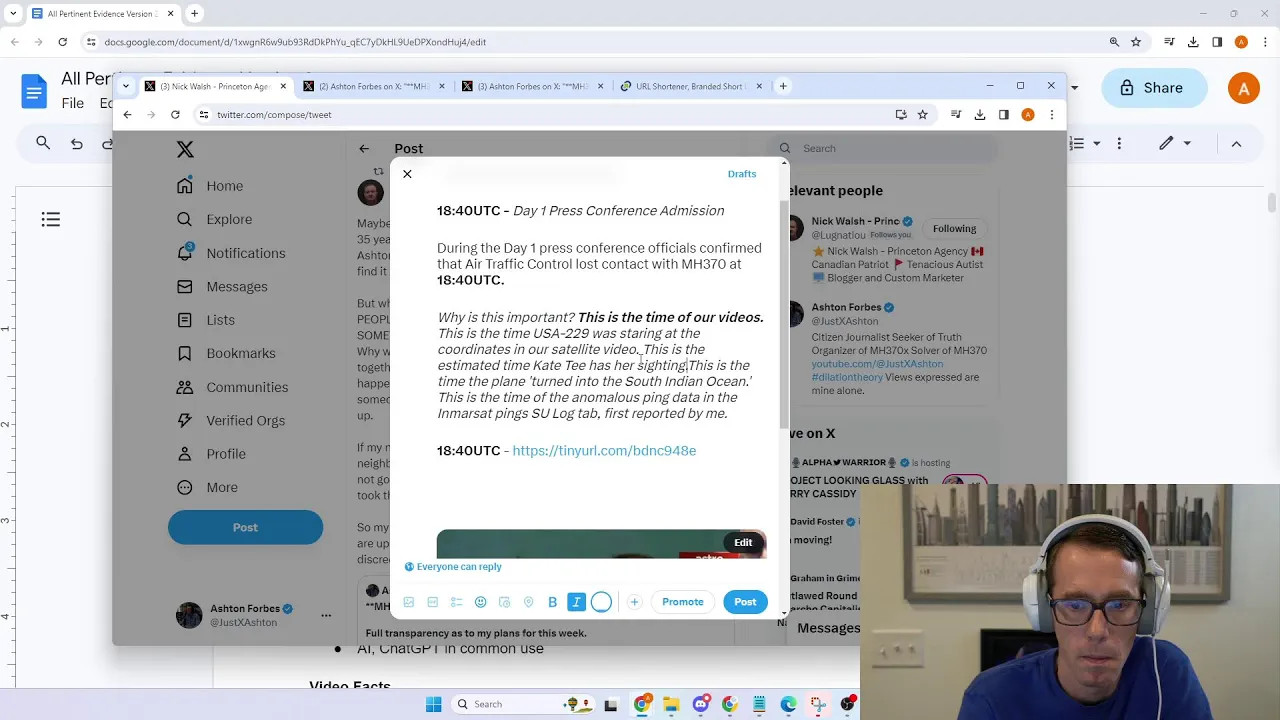The image size is (1280, 720).
Task: Bookmark the Twitter page with star
Action: click(x=922, y=115)
